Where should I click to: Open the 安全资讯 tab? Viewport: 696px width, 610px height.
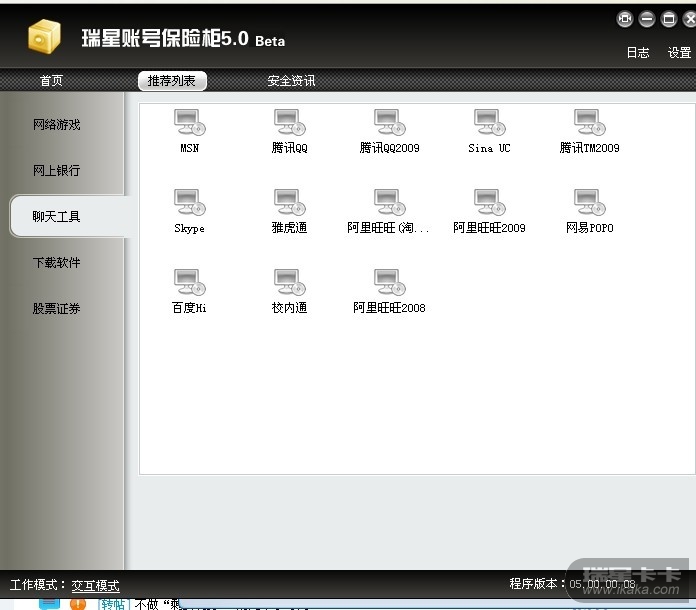[x=291, y=81]
